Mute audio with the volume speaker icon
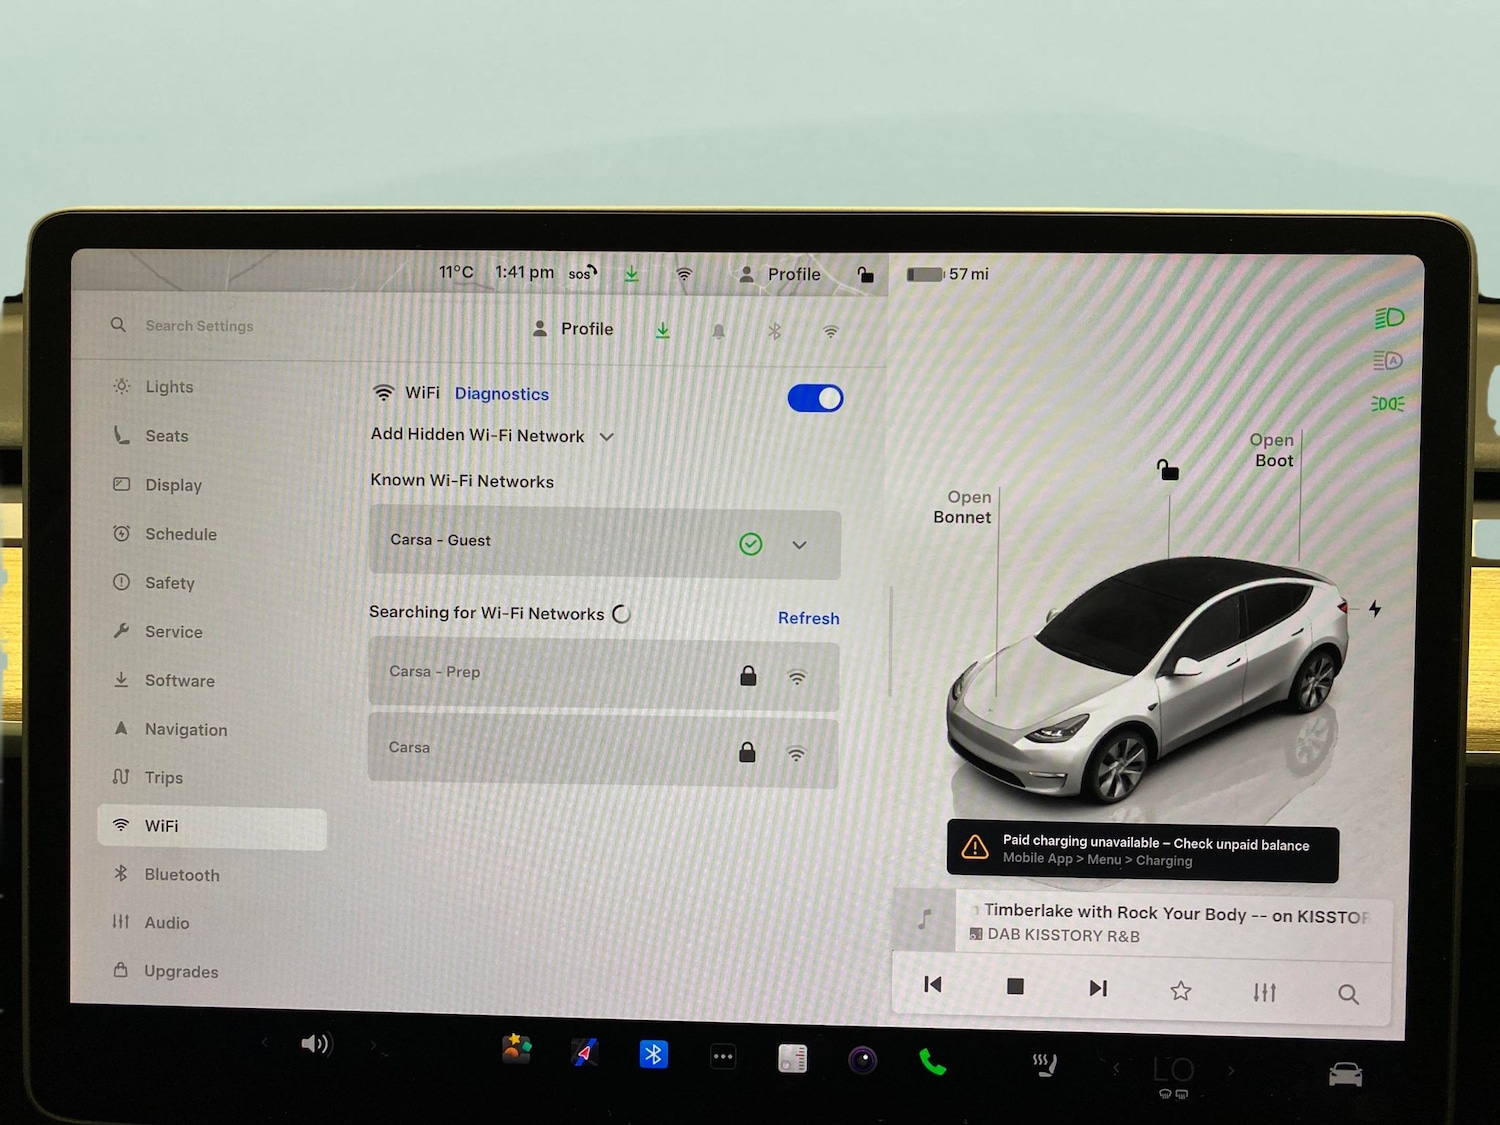1500x1125 pixels. click(x=316, y=1043)
